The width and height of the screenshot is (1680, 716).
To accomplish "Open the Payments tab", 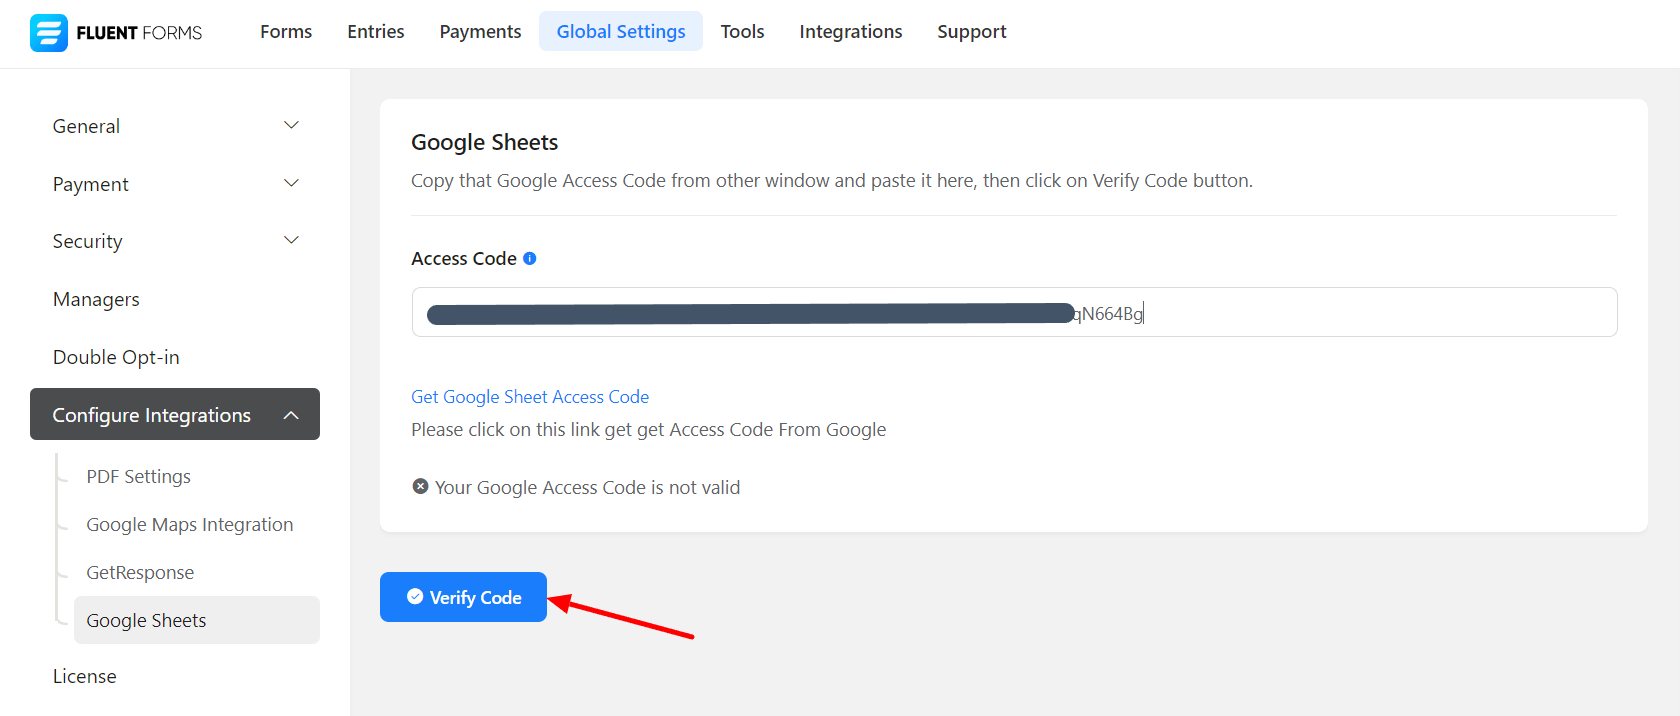I will (480, 32).
